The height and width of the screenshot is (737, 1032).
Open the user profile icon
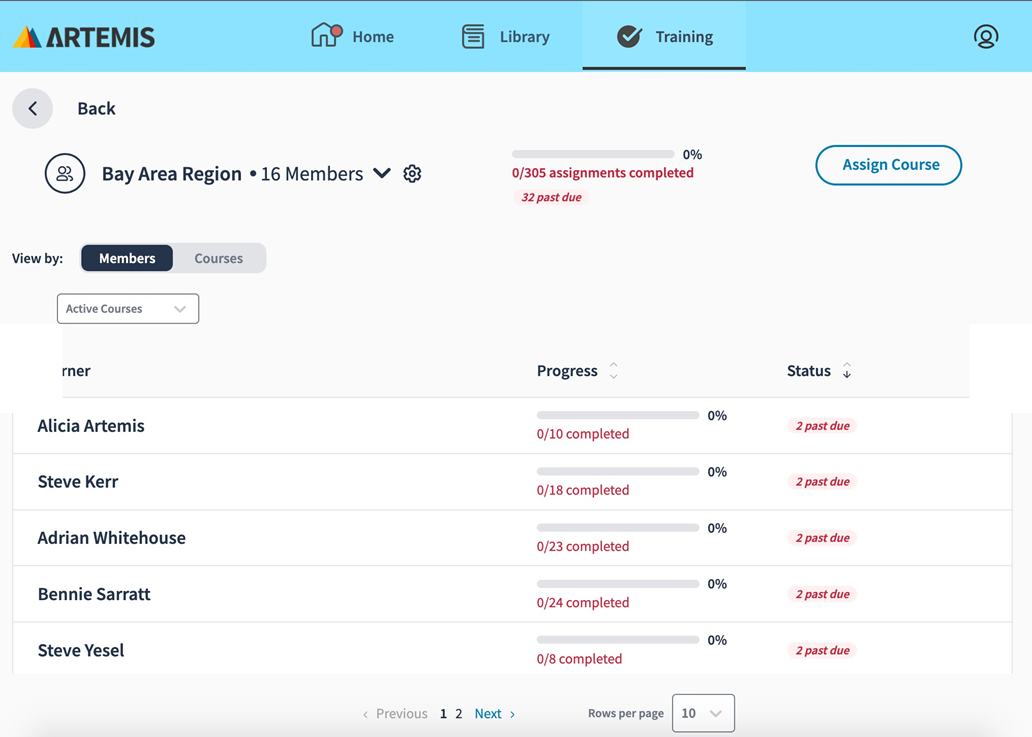[x=985, y=37]
